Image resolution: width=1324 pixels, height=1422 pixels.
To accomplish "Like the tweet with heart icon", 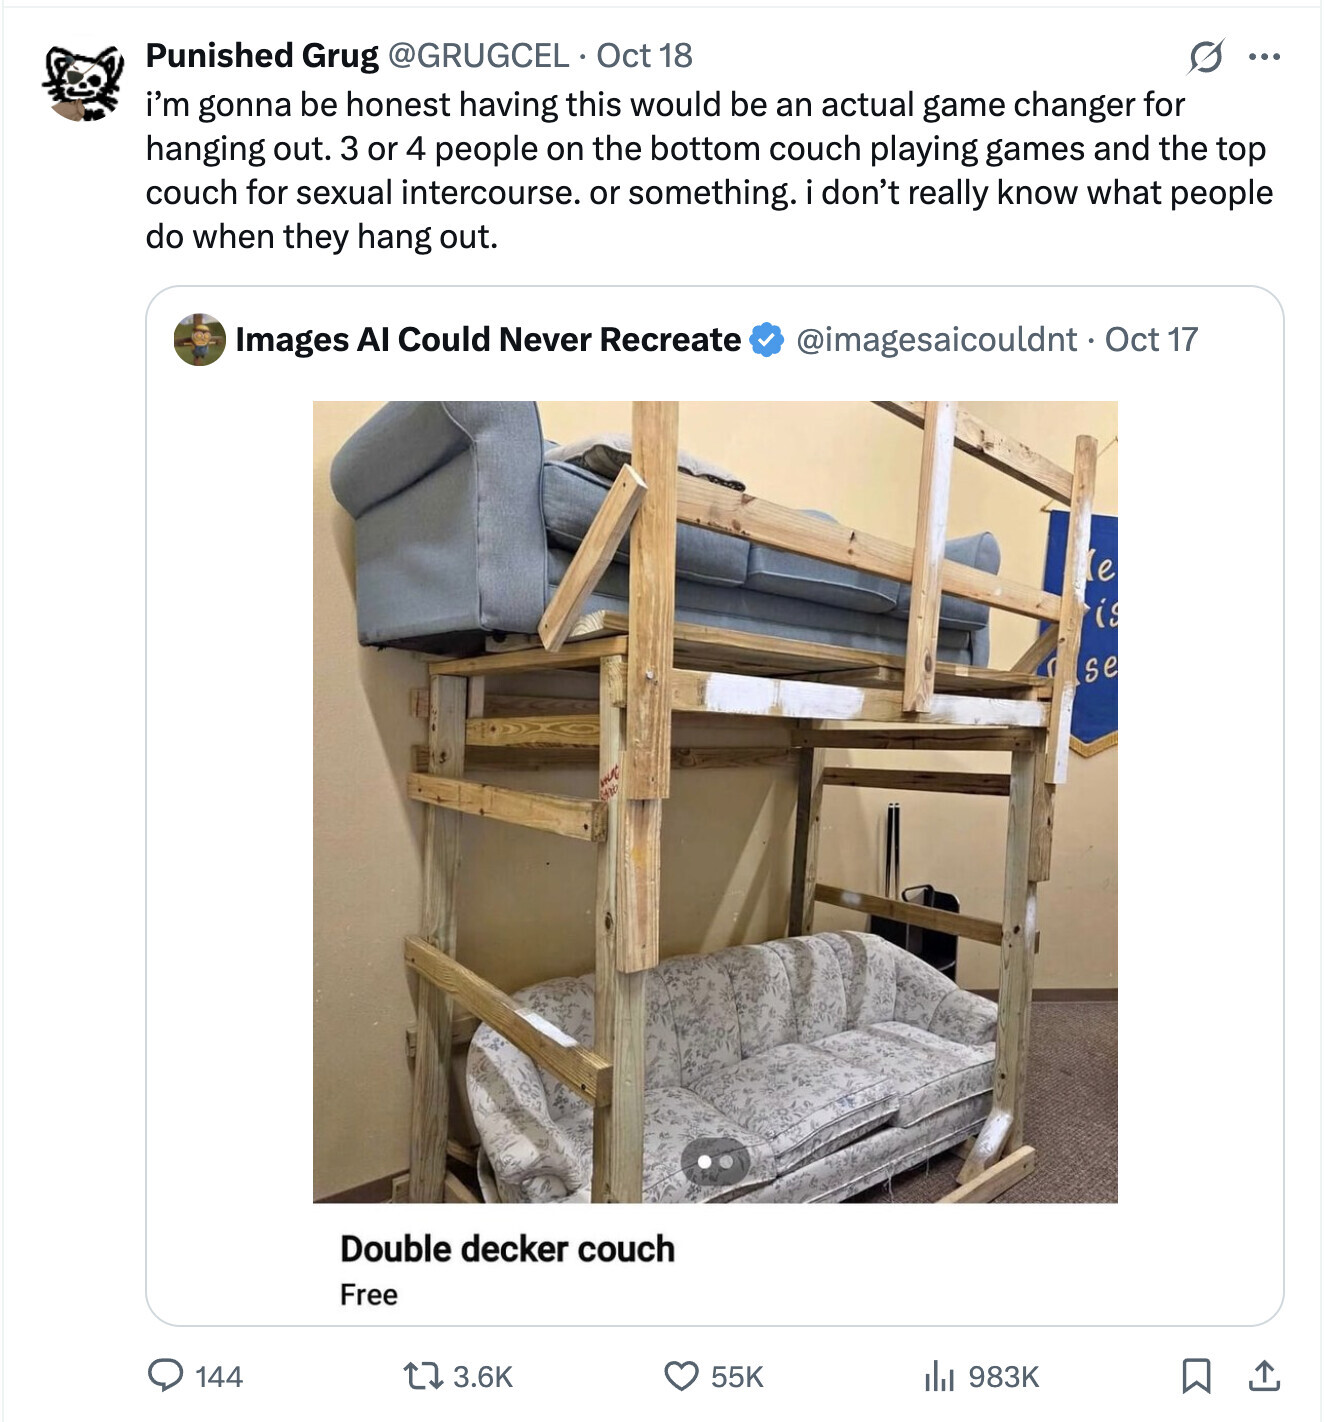I will pyautogui.click(x=681, y=1376).
